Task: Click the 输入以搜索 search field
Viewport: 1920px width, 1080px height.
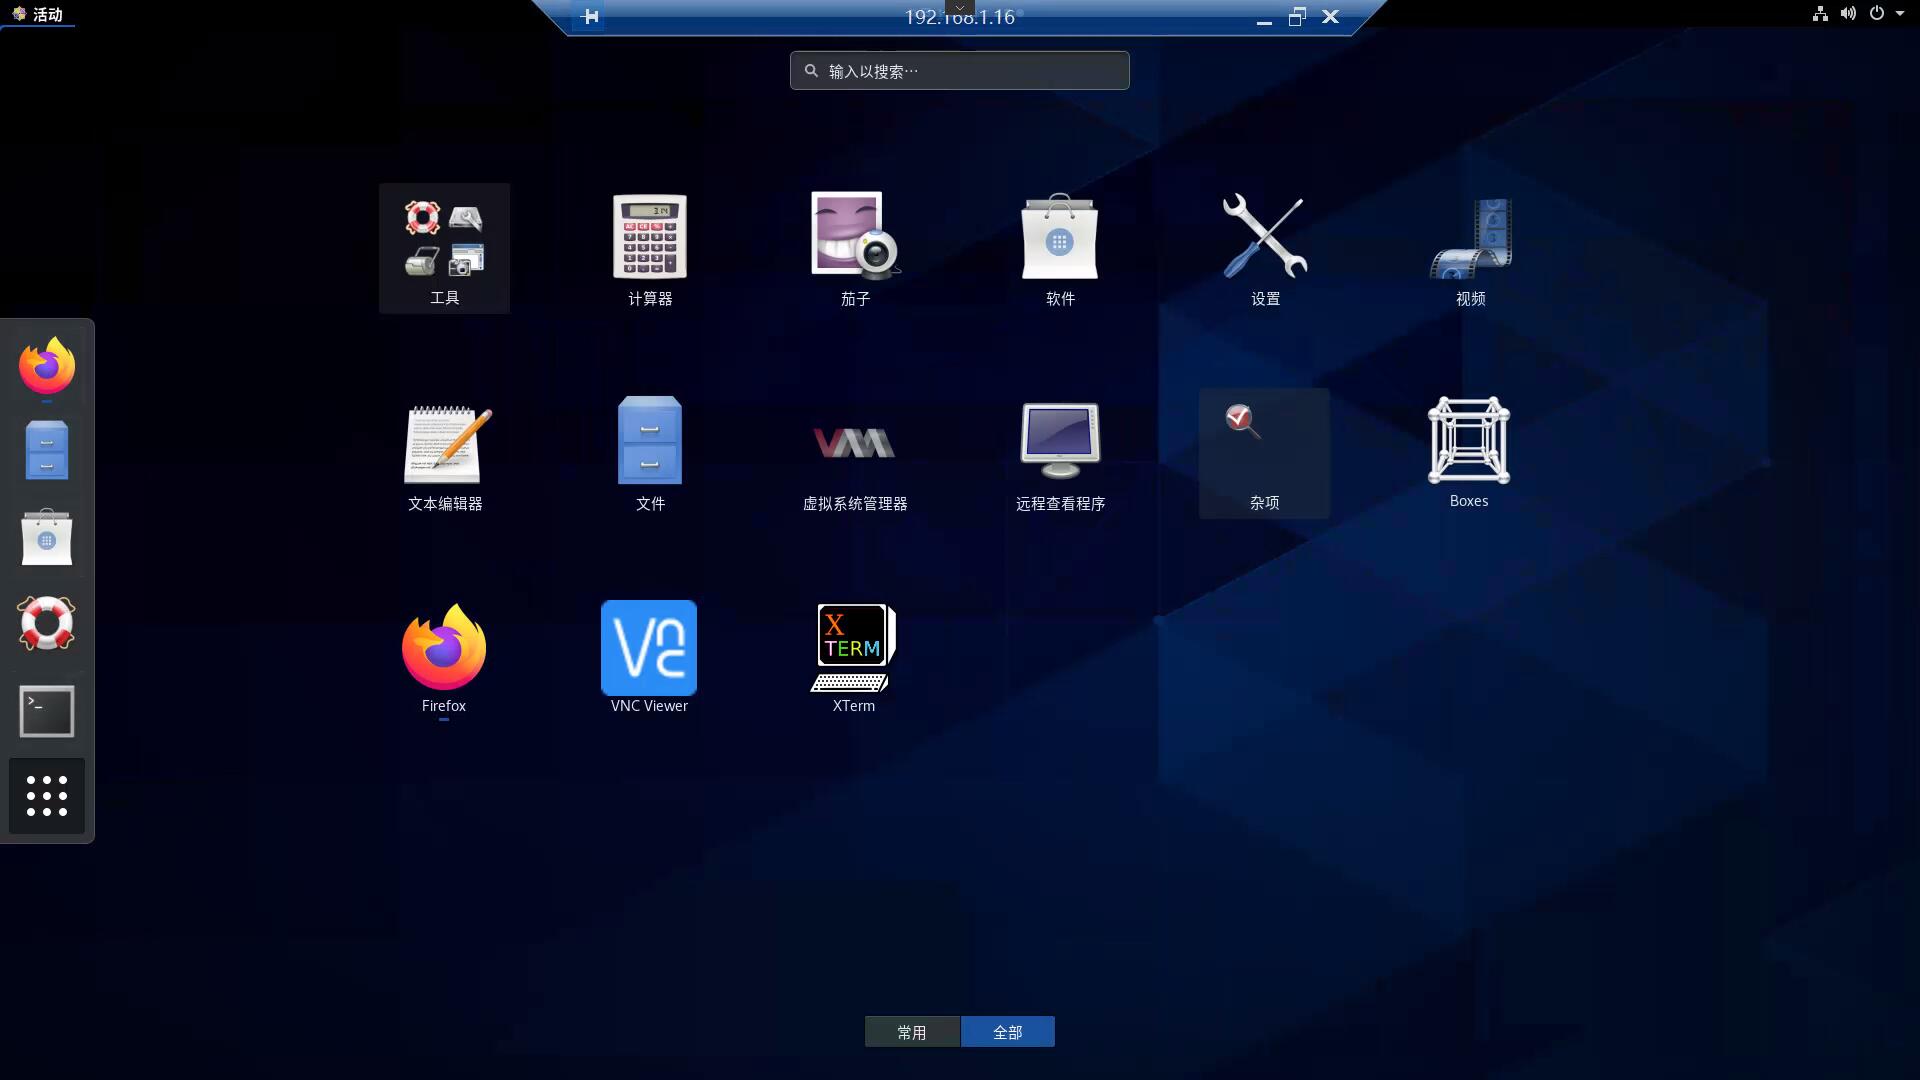Action: click(x=959, y=70)
